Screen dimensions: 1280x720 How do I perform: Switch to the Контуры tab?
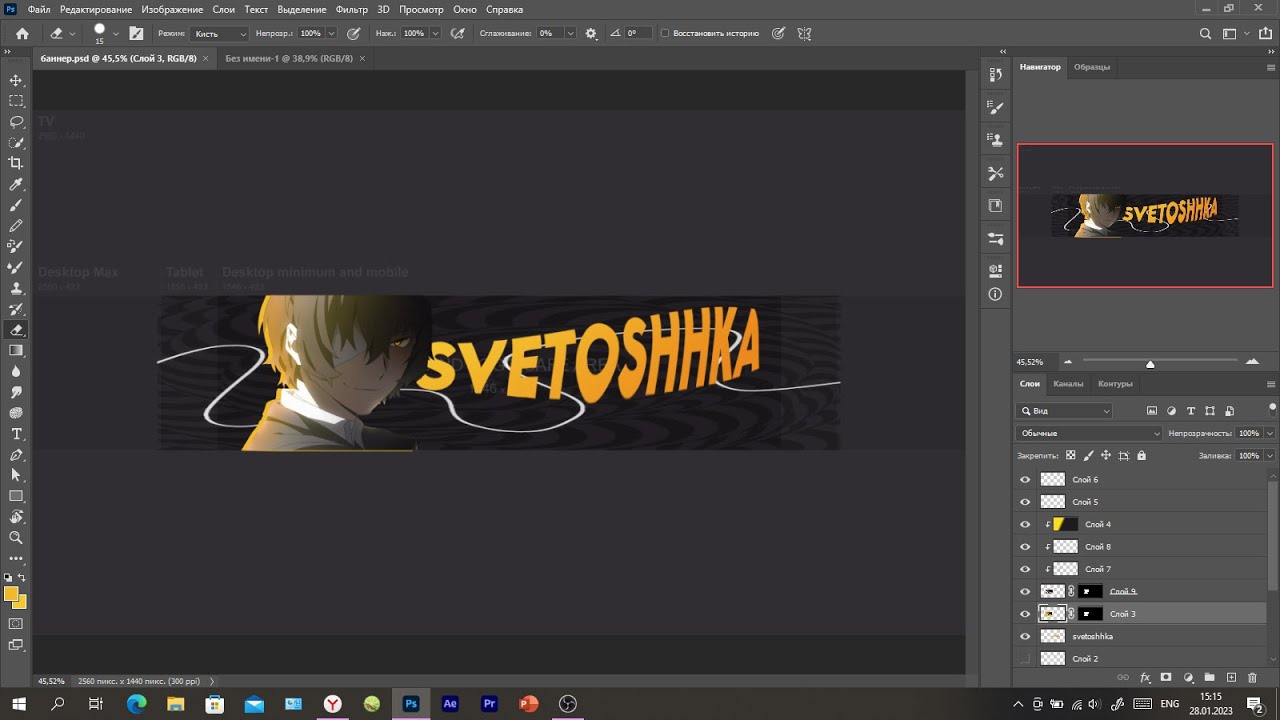click(x=1115, y=384)
